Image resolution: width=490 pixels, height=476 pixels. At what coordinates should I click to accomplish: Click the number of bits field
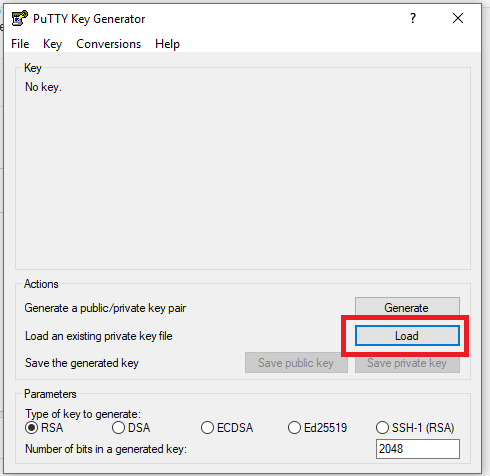pyautogui.click(x=418, y=449)
